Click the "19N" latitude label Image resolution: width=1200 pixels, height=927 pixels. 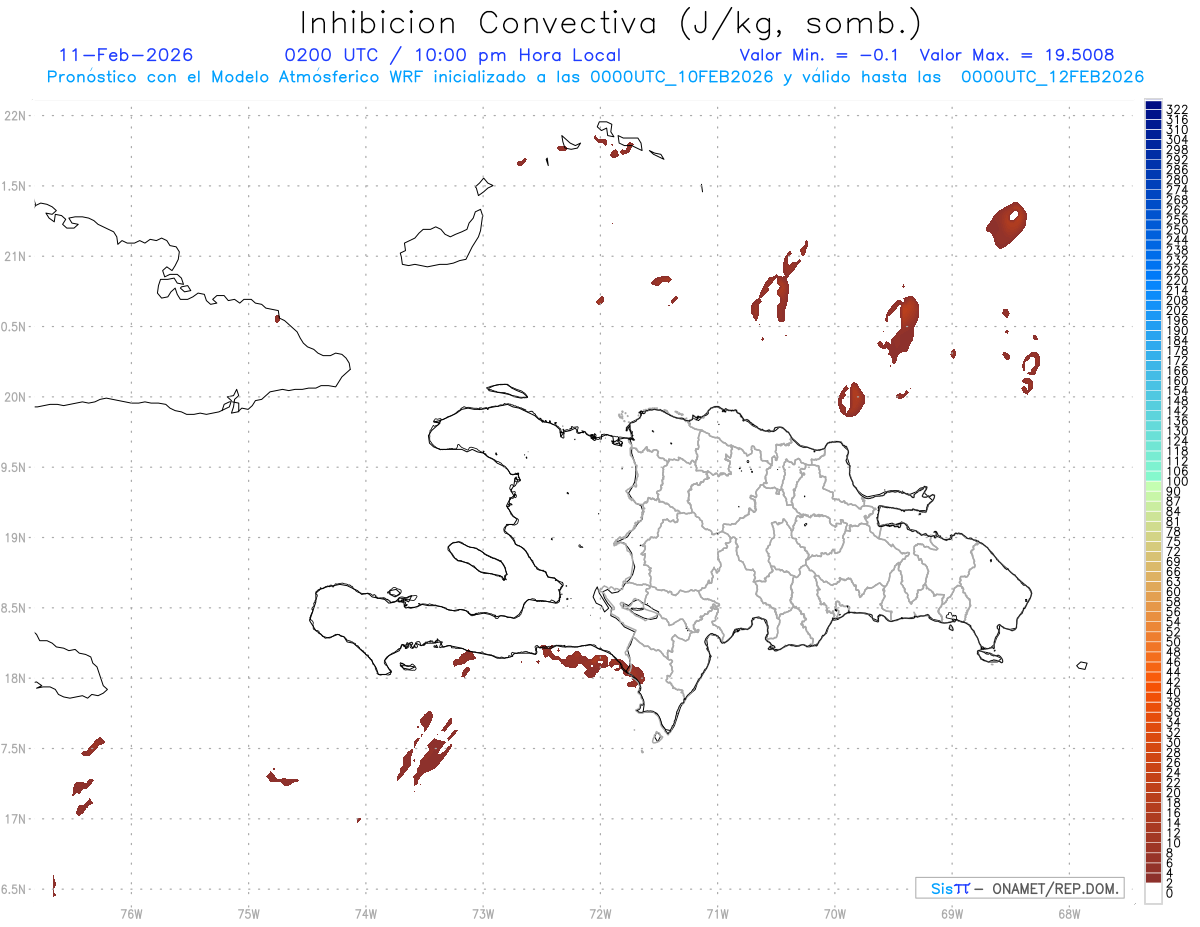(15, 537)
